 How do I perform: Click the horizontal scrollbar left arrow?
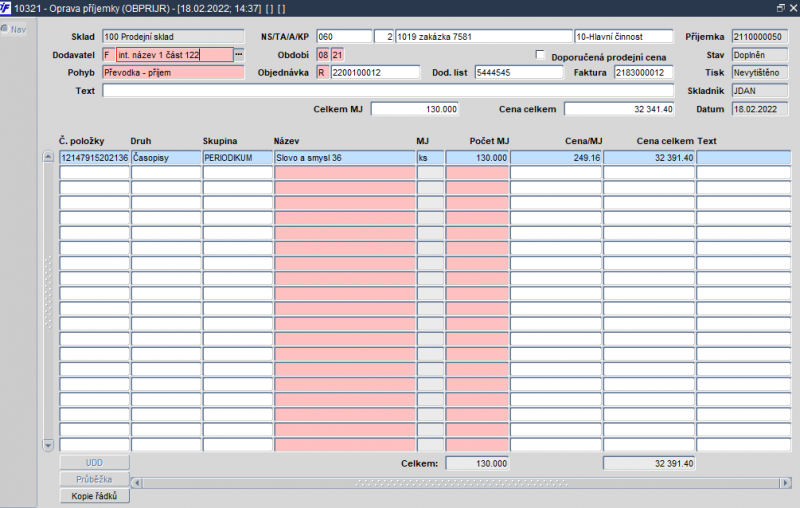click(138, 482)
